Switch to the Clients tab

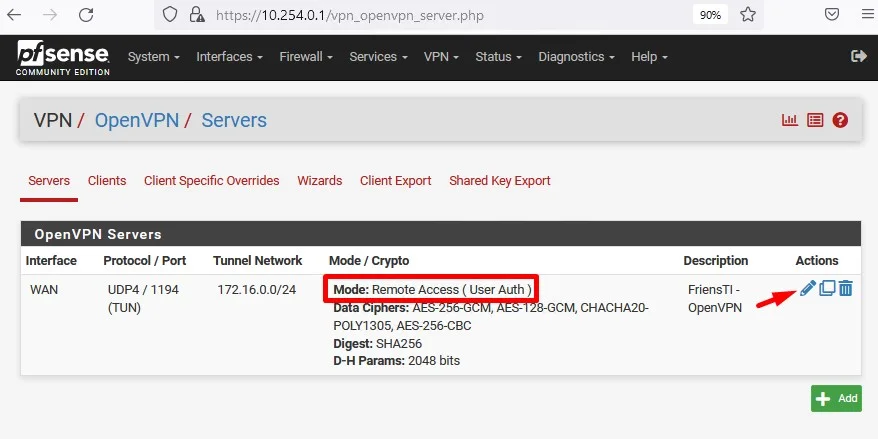click(x=107, y=181)
